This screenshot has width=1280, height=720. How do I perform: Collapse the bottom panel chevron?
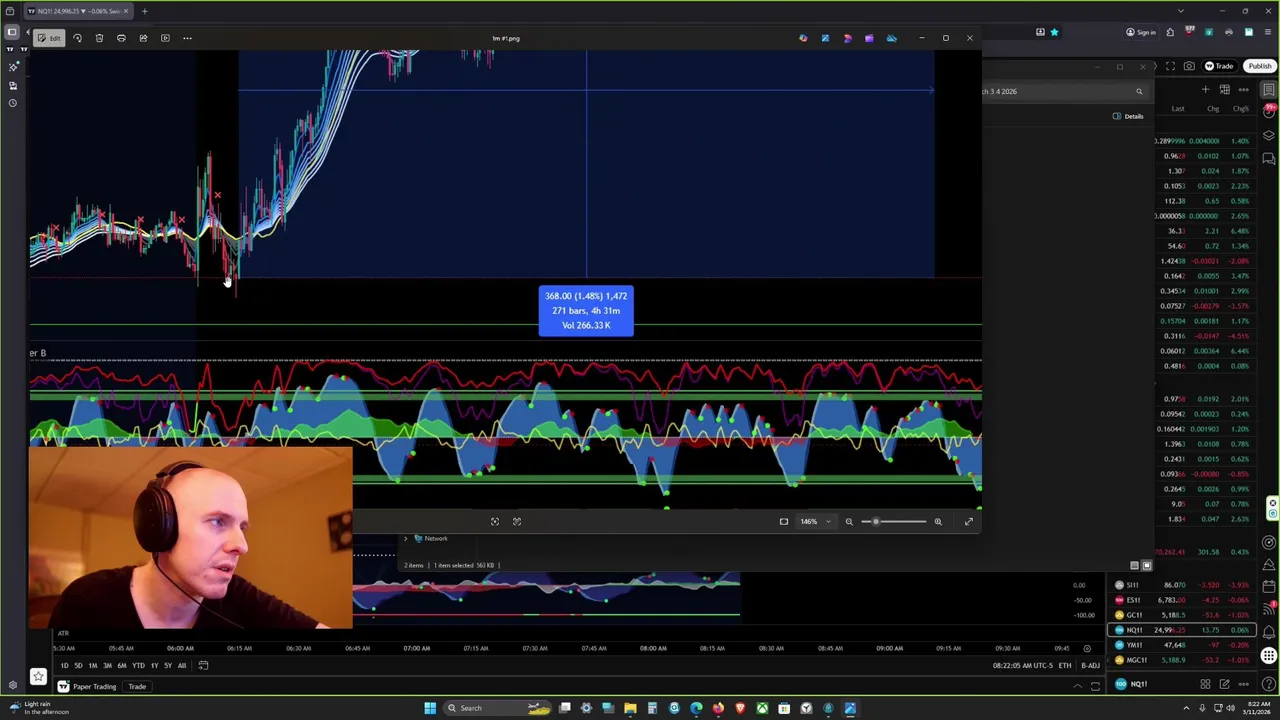[x=1077, y=687]
